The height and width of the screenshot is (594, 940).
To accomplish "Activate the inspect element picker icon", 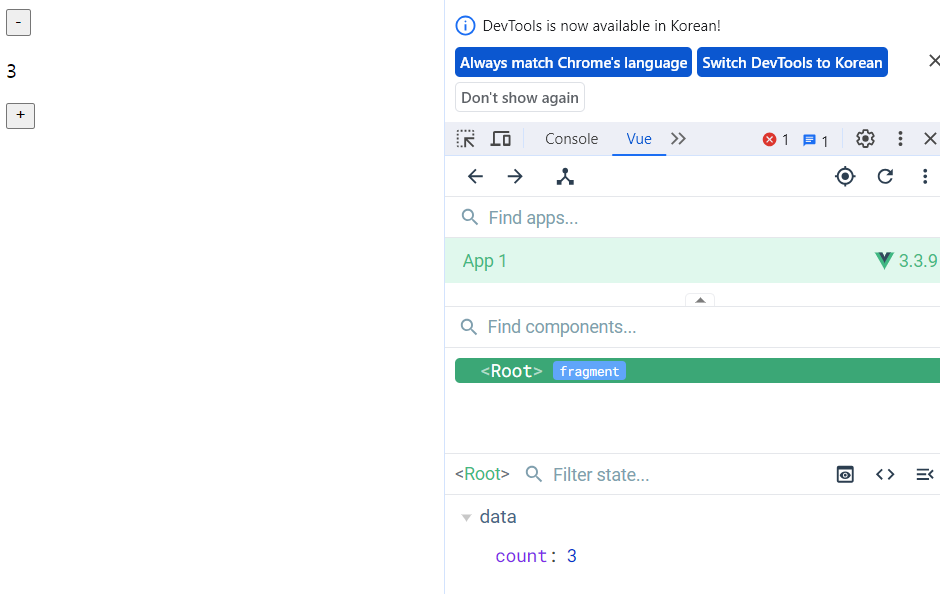I will 466,139.
